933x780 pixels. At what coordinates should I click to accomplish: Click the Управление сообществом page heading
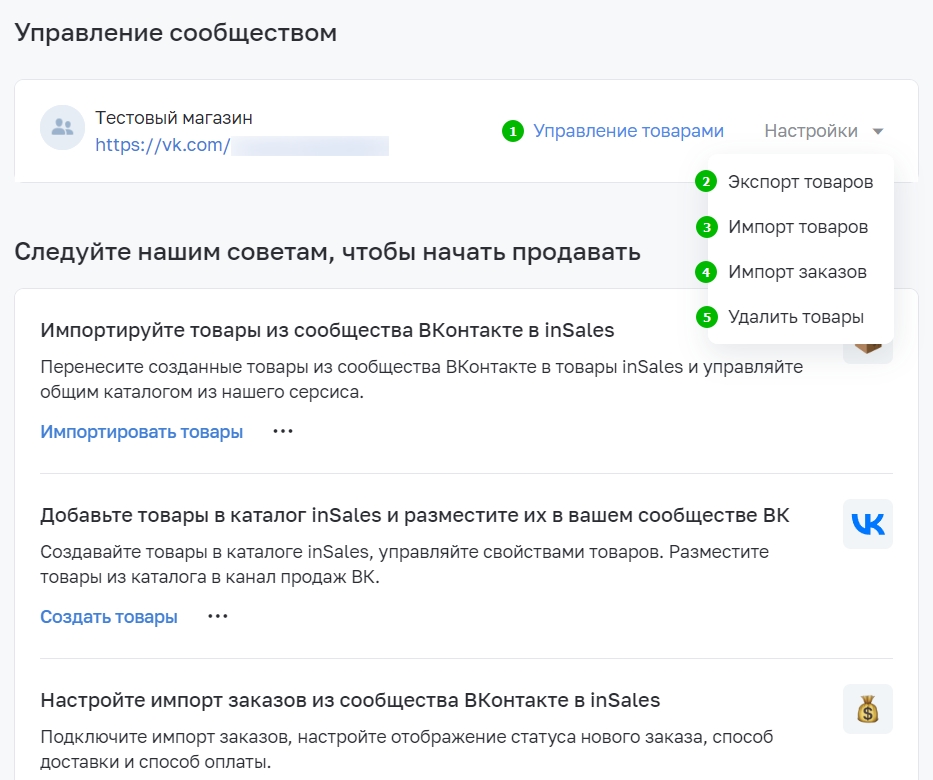click(x=176, y=33)
